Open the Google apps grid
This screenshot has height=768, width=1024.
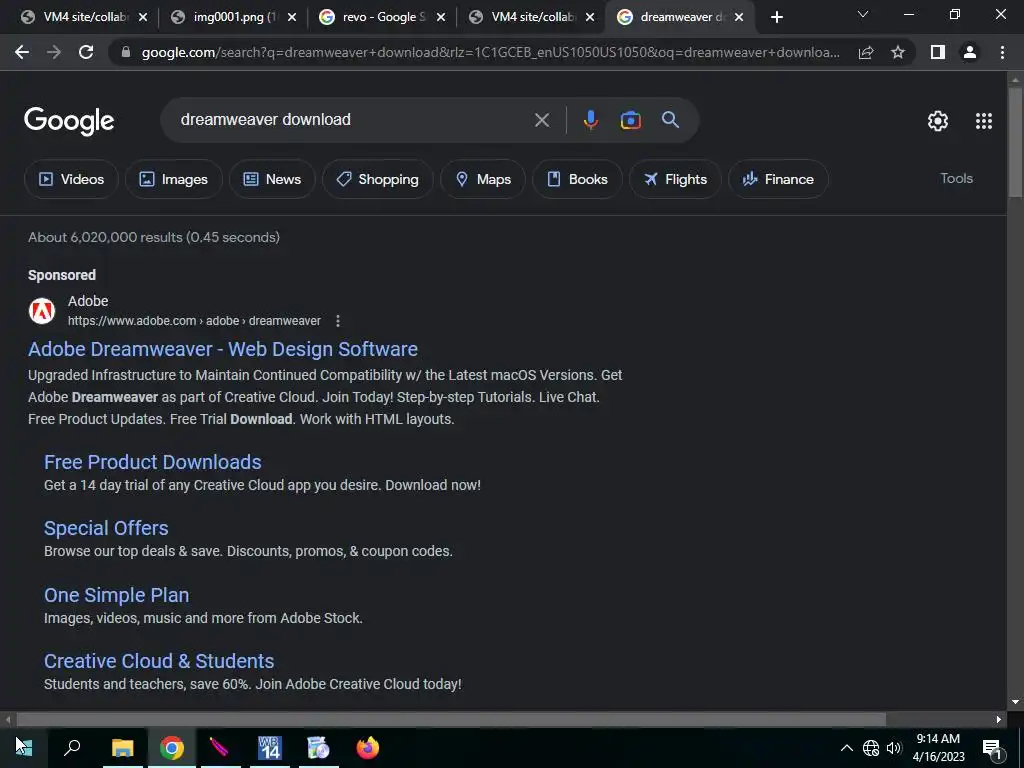[x=984, y=121]
